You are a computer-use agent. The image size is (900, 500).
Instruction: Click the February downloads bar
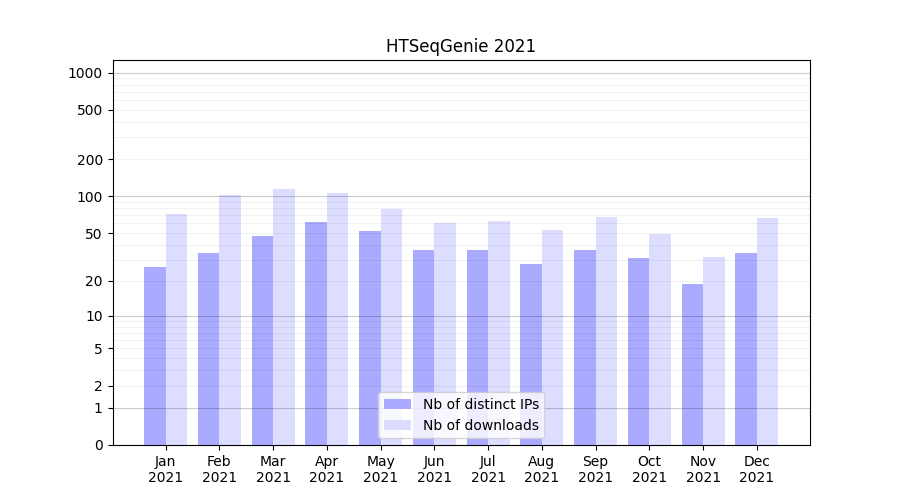coord(230,320)
